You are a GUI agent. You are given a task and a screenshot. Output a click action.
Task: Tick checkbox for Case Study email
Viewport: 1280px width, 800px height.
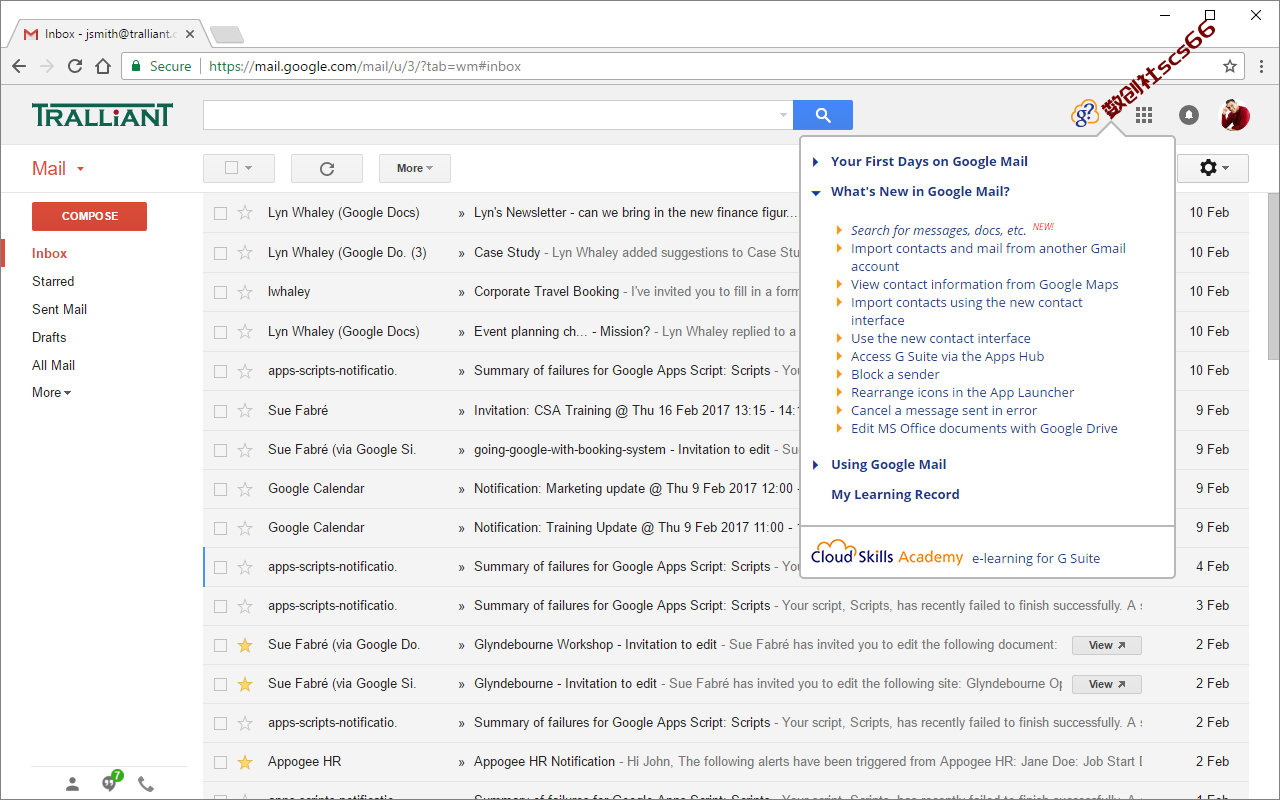220,253
